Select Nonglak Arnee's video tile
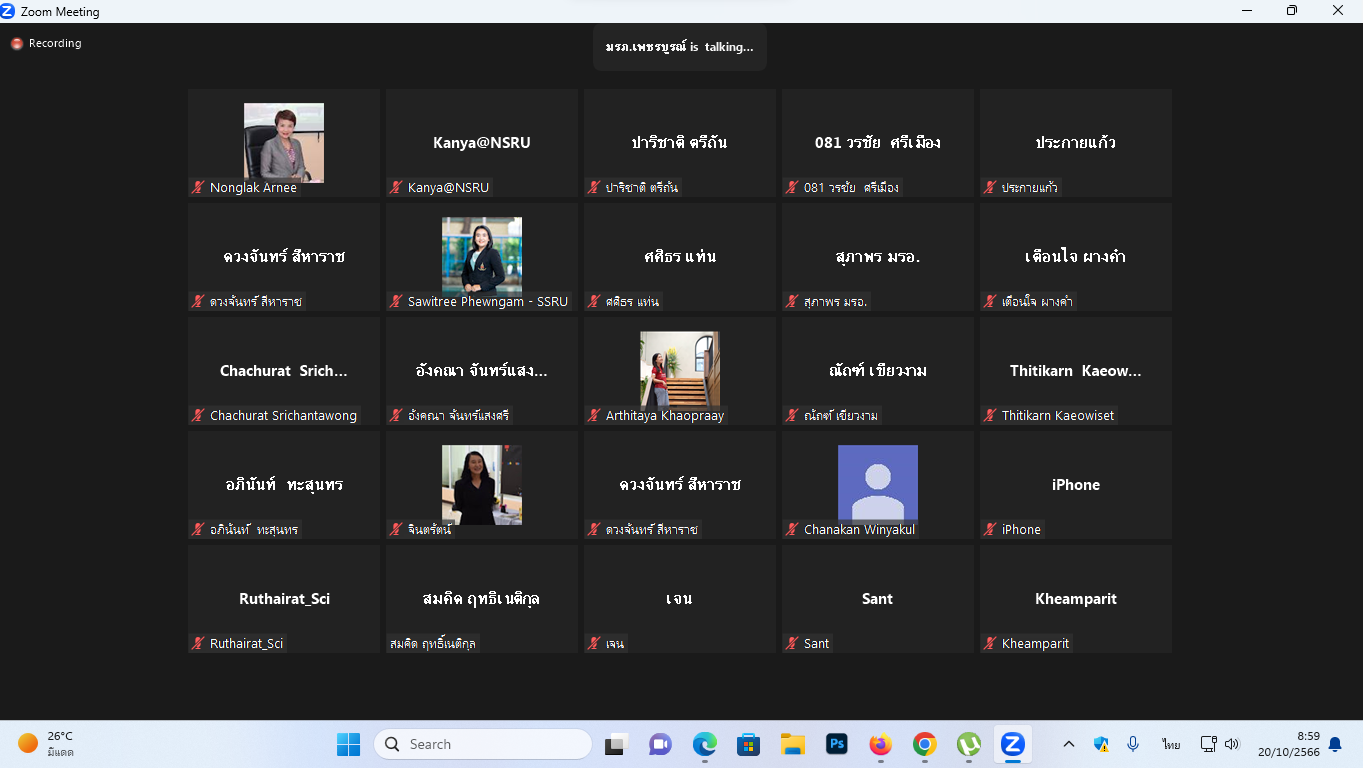This screenshot has height=768, width=1363. tap(284, 143)
